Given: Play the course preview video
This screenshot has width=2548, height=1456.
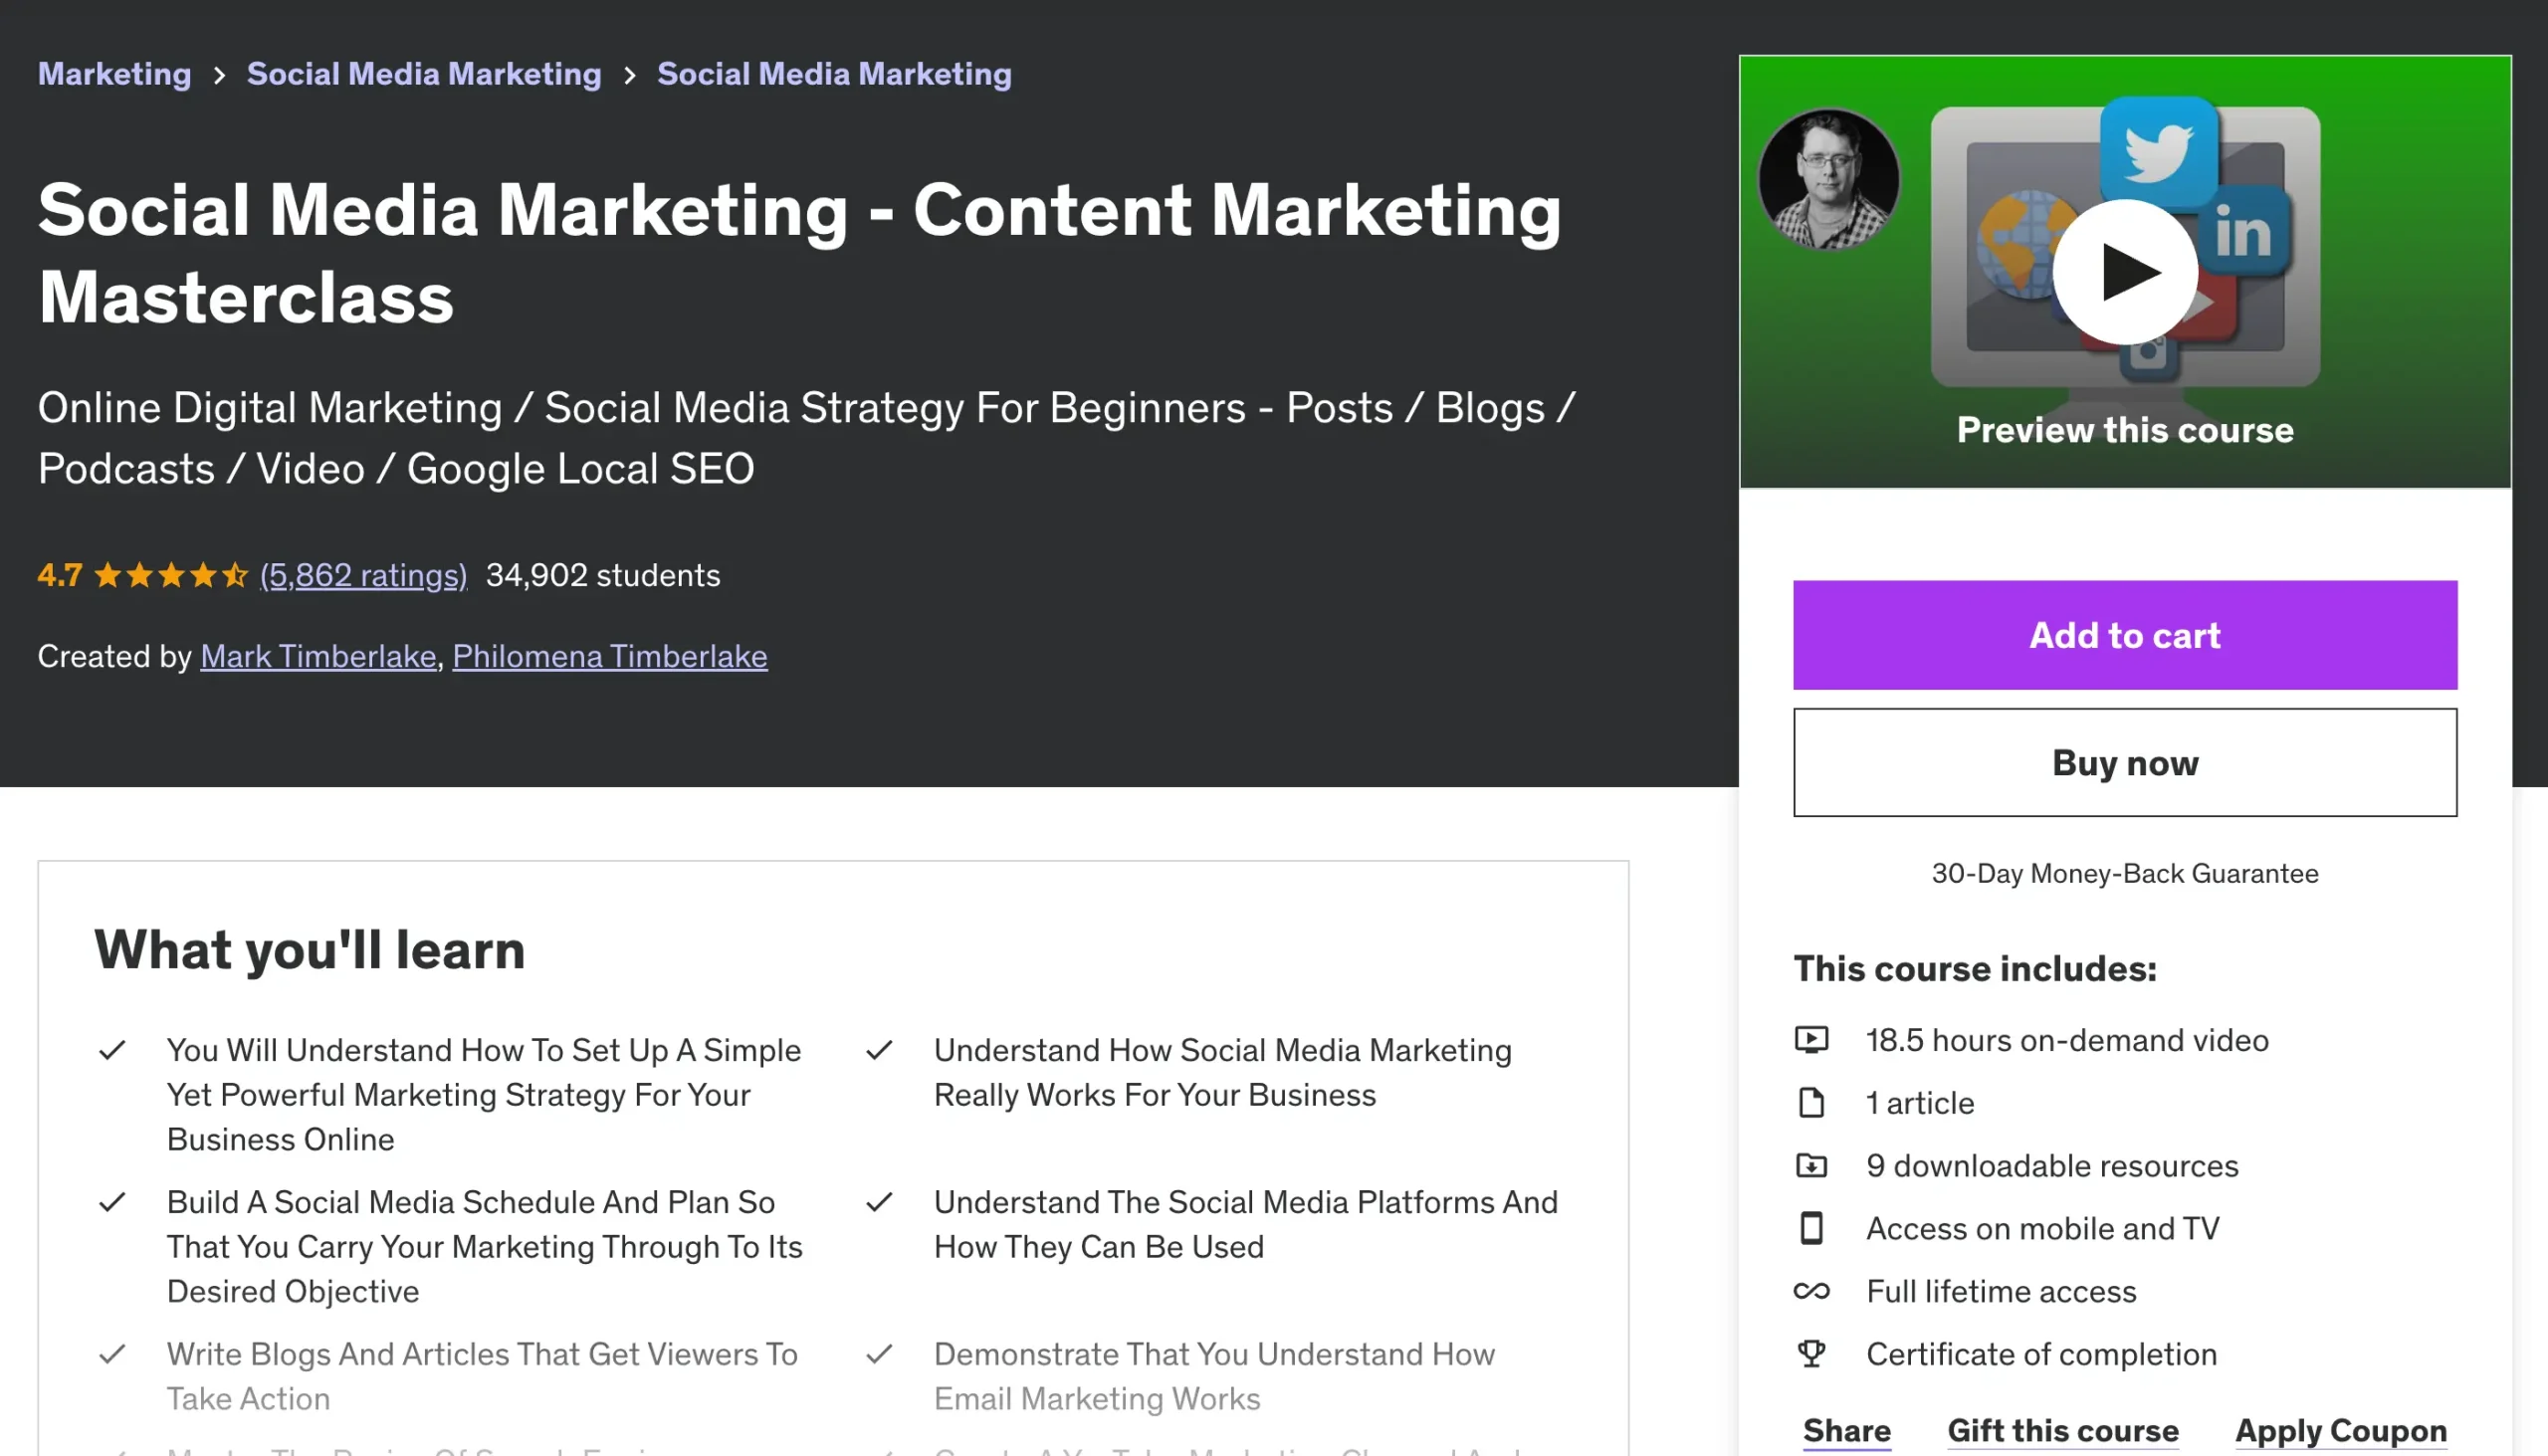Looking at the screenshot, I should point(2124,272).
